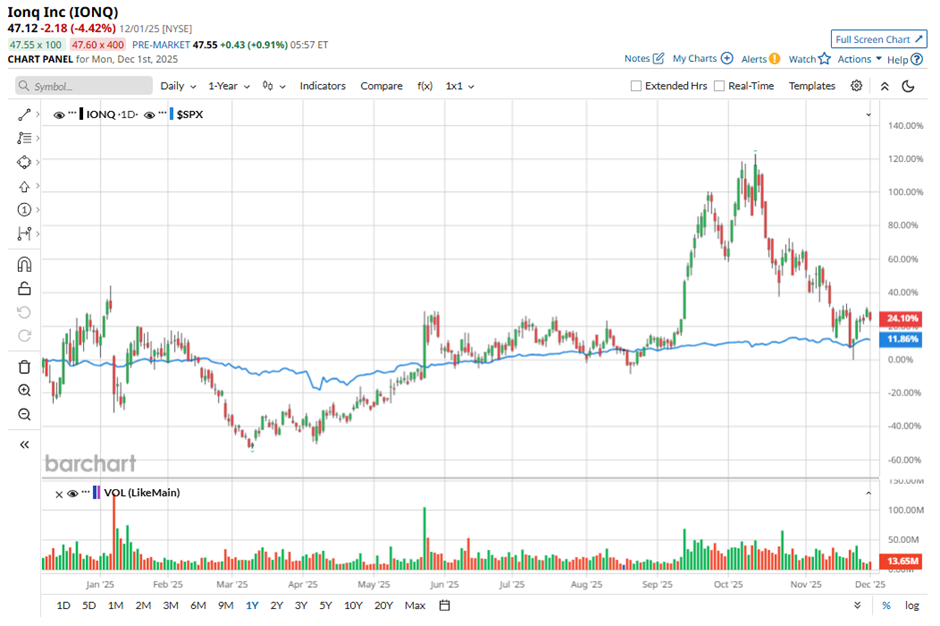
Task: Select the Max time range
Action: 415,606
